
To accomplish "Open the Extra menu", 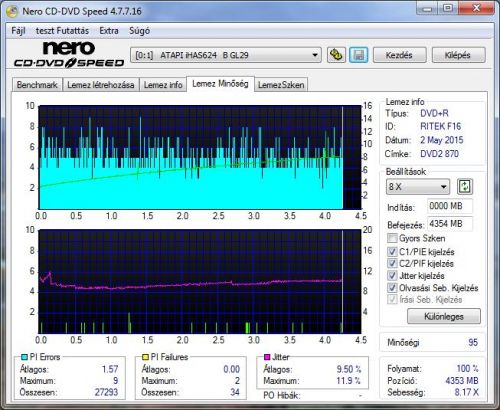I will point(109,31).
